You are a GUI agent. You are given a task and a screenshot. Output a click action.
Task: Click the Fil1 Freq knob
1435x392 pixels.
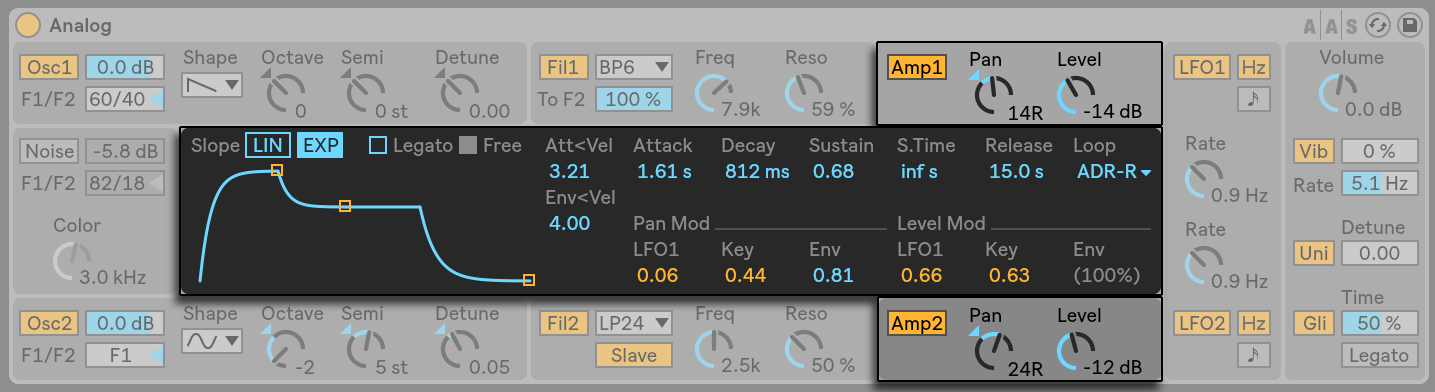click(x=715, y=93)
